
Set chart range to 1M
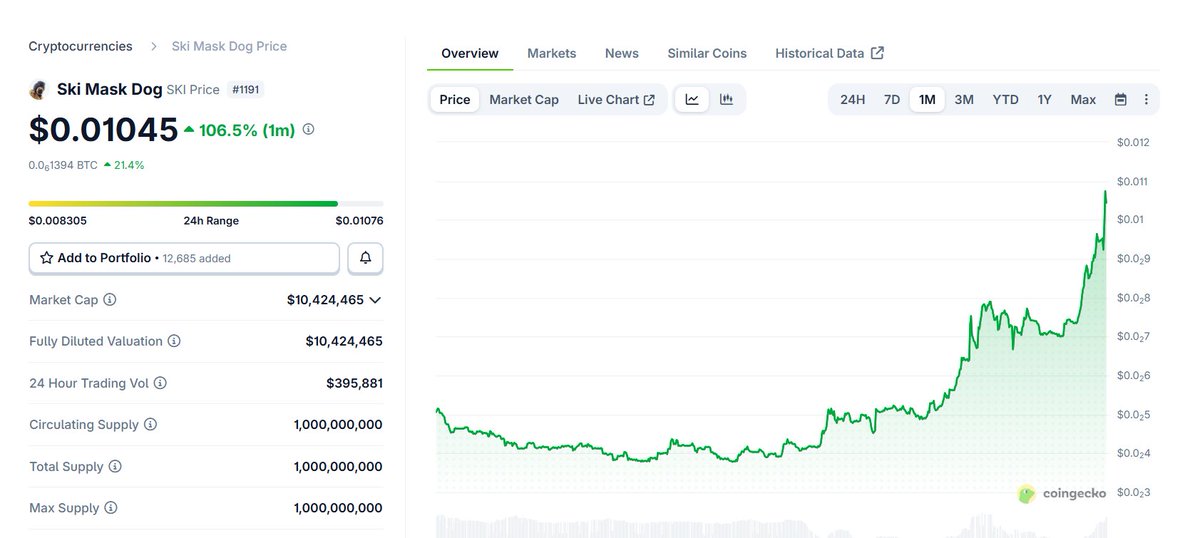[x=927, y=100]
